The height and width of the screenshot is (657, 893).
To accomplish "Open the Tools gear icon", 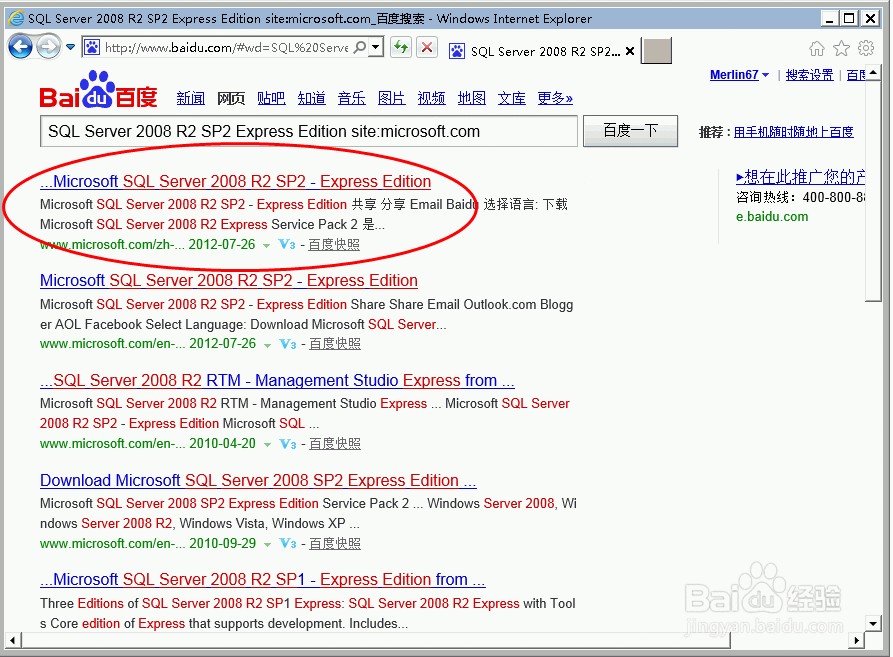I will 866,48.
